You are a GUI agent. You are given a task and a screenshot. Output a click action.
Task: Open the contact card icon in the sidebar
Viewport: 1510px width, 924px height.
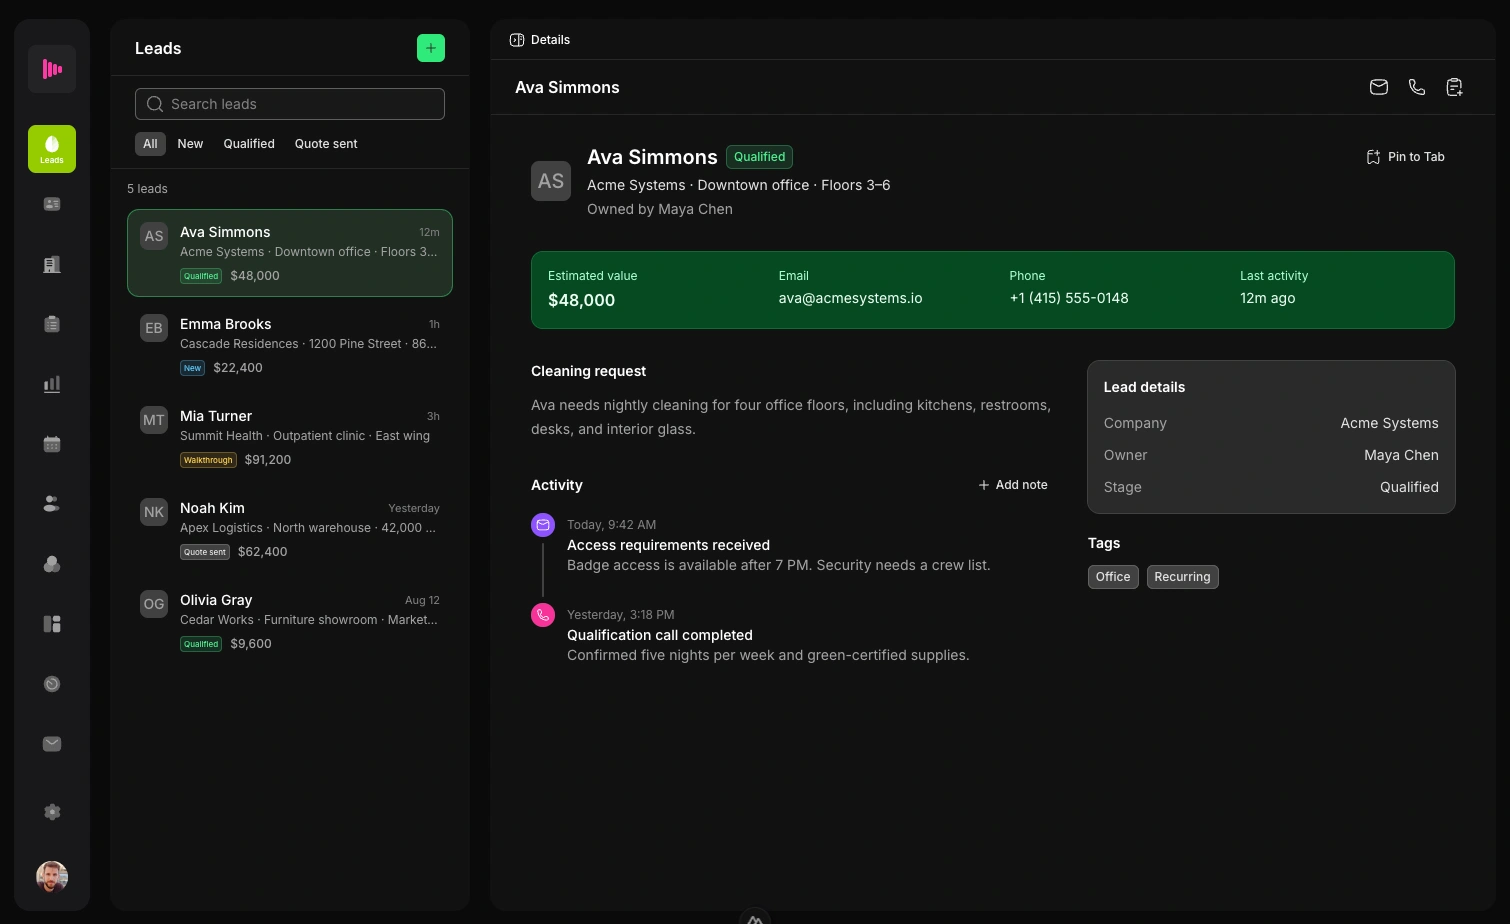coord(52,204)
